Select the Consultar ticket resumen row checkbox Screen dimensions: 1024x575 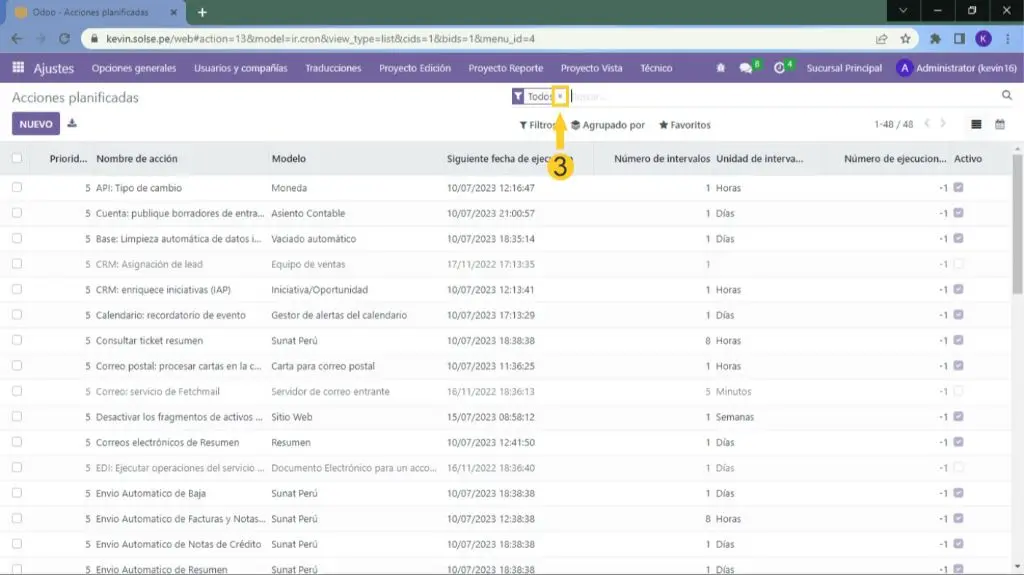(x=17, y=341)
